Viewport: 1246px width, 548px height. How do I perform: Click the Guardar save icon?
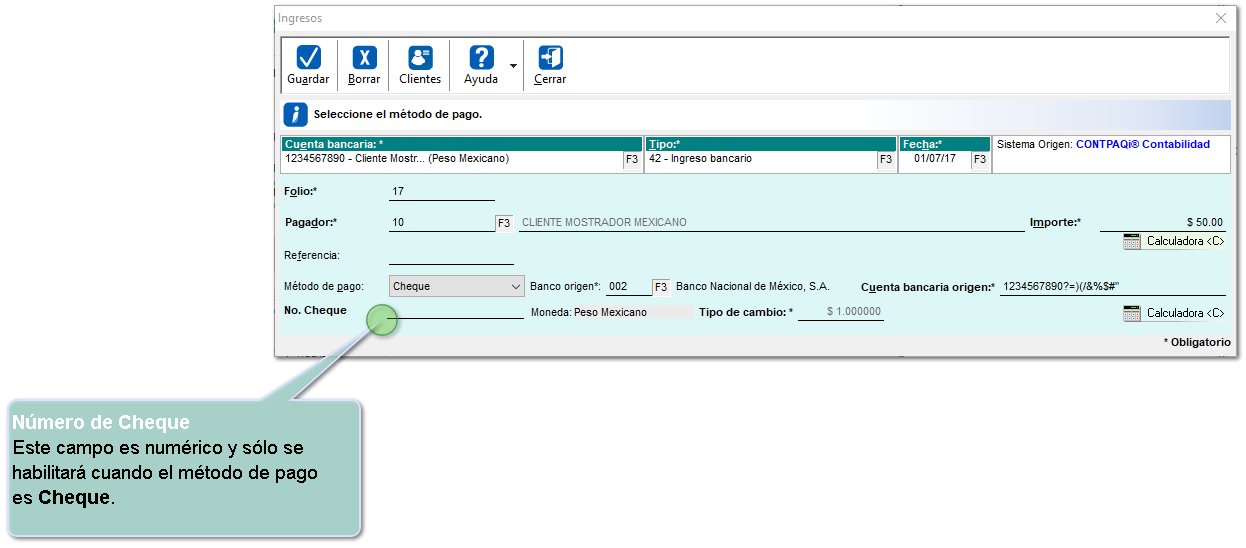[x=308, y=59]
